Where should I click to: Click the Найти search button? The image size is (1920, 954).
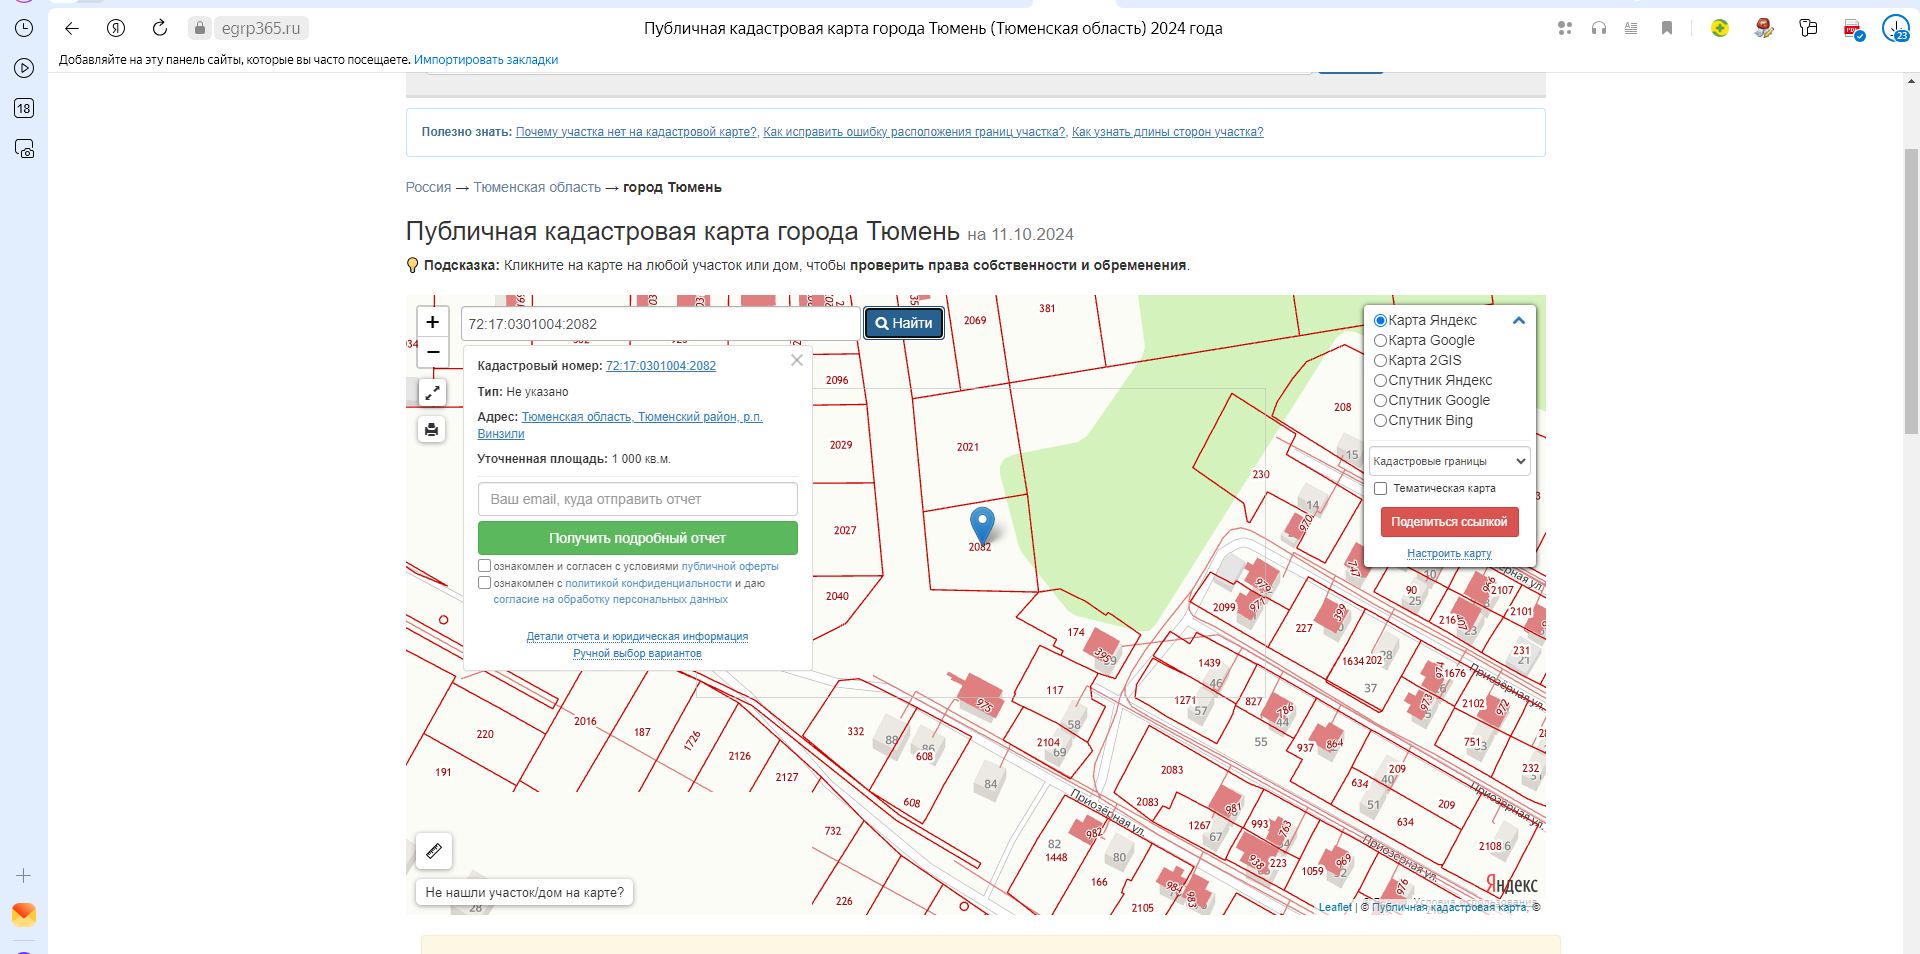click(904, 323)
